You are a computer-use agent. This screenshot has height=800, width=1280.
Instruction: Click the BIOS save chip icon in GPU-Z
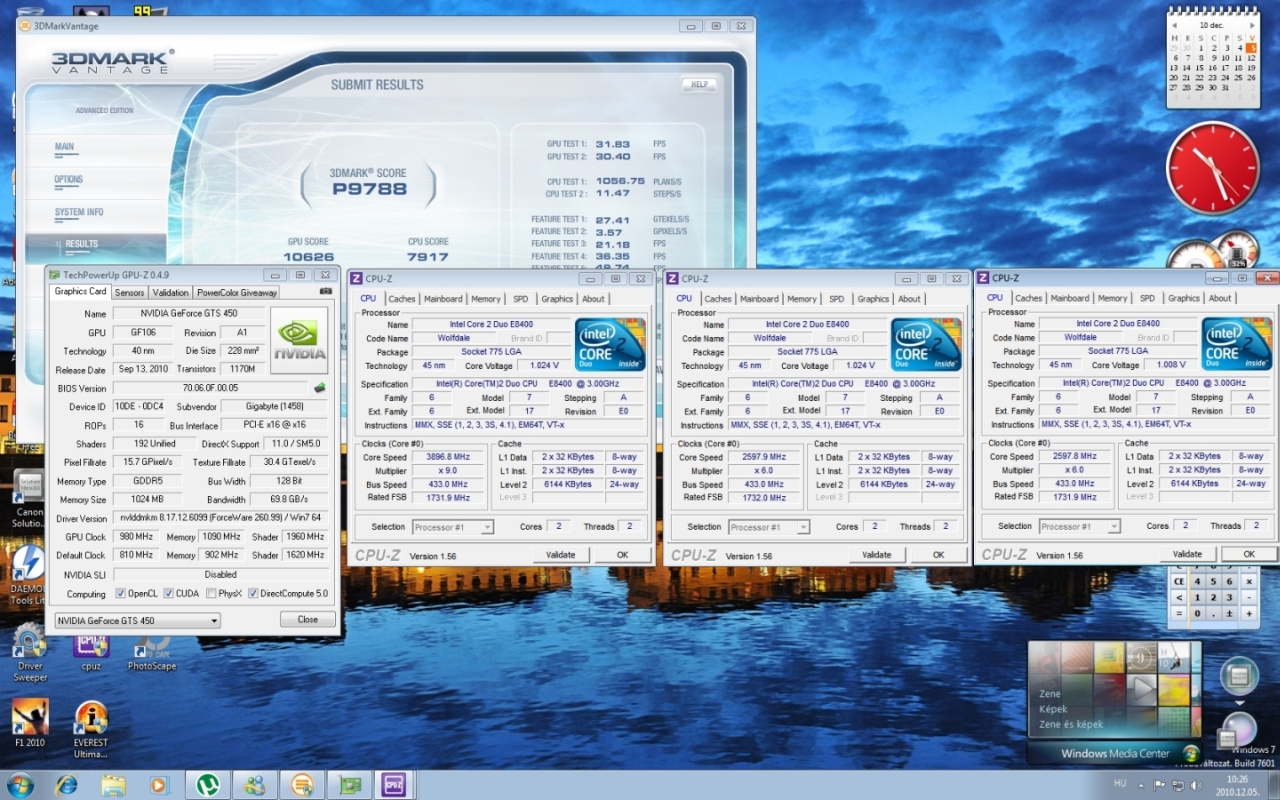coord(320,388)
